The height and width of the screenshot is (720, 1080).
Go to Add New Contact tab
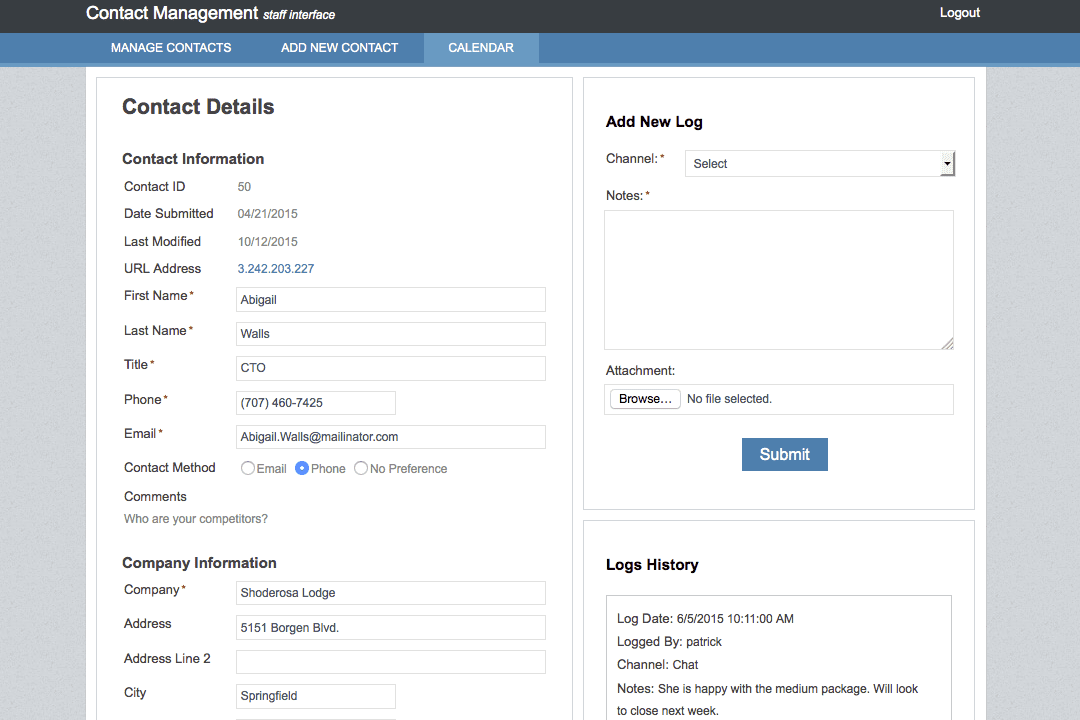[x=339, y=48]
